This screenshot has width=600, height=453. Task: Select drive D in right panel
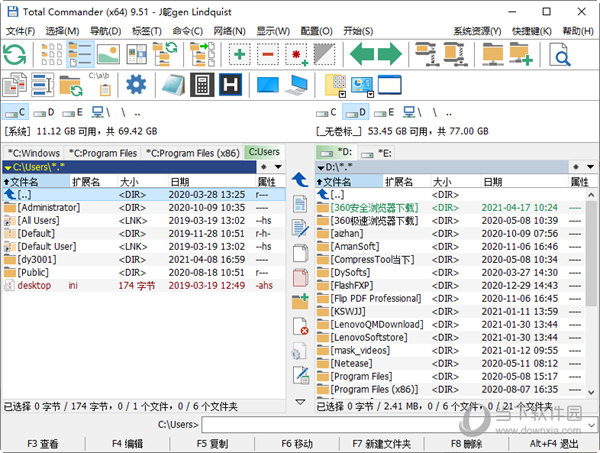355,112
